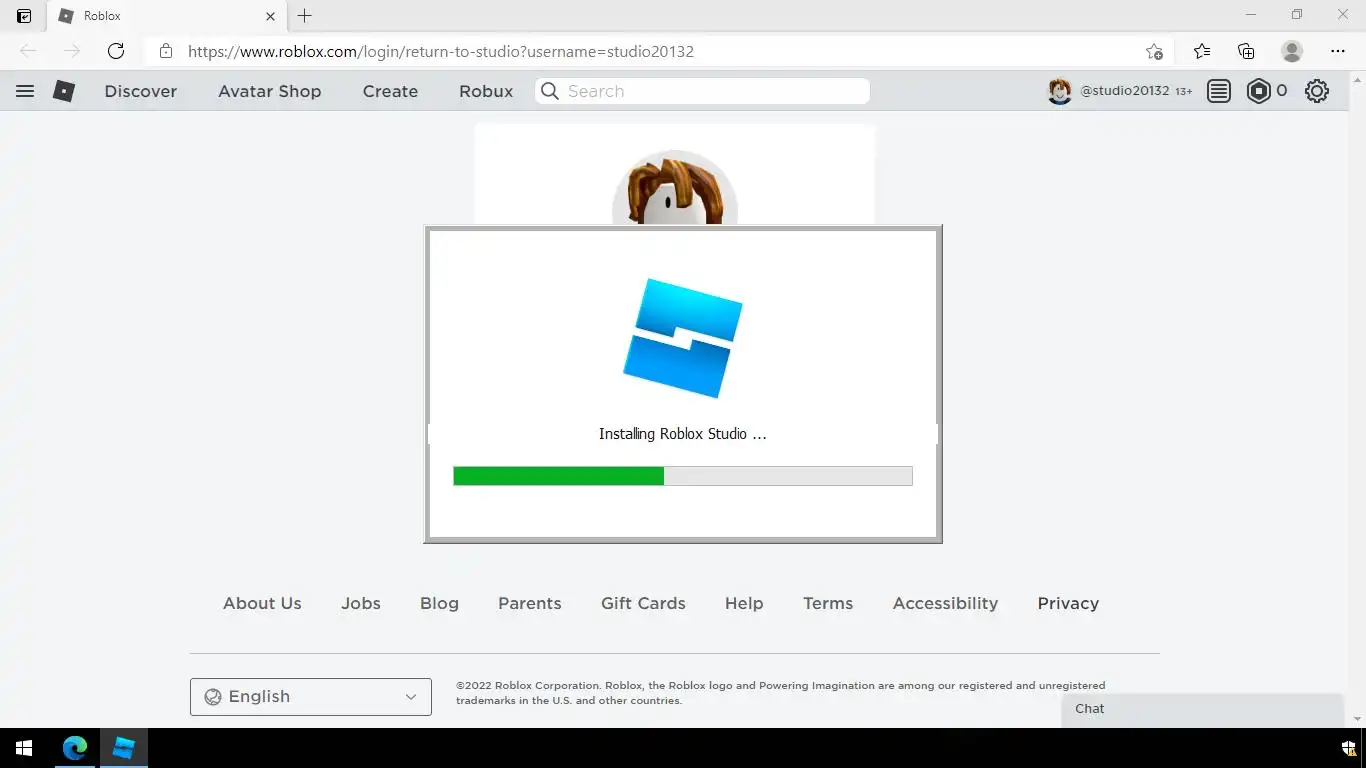Open a new browser tab
The image size is (1366, 768).
coord(305,16)
